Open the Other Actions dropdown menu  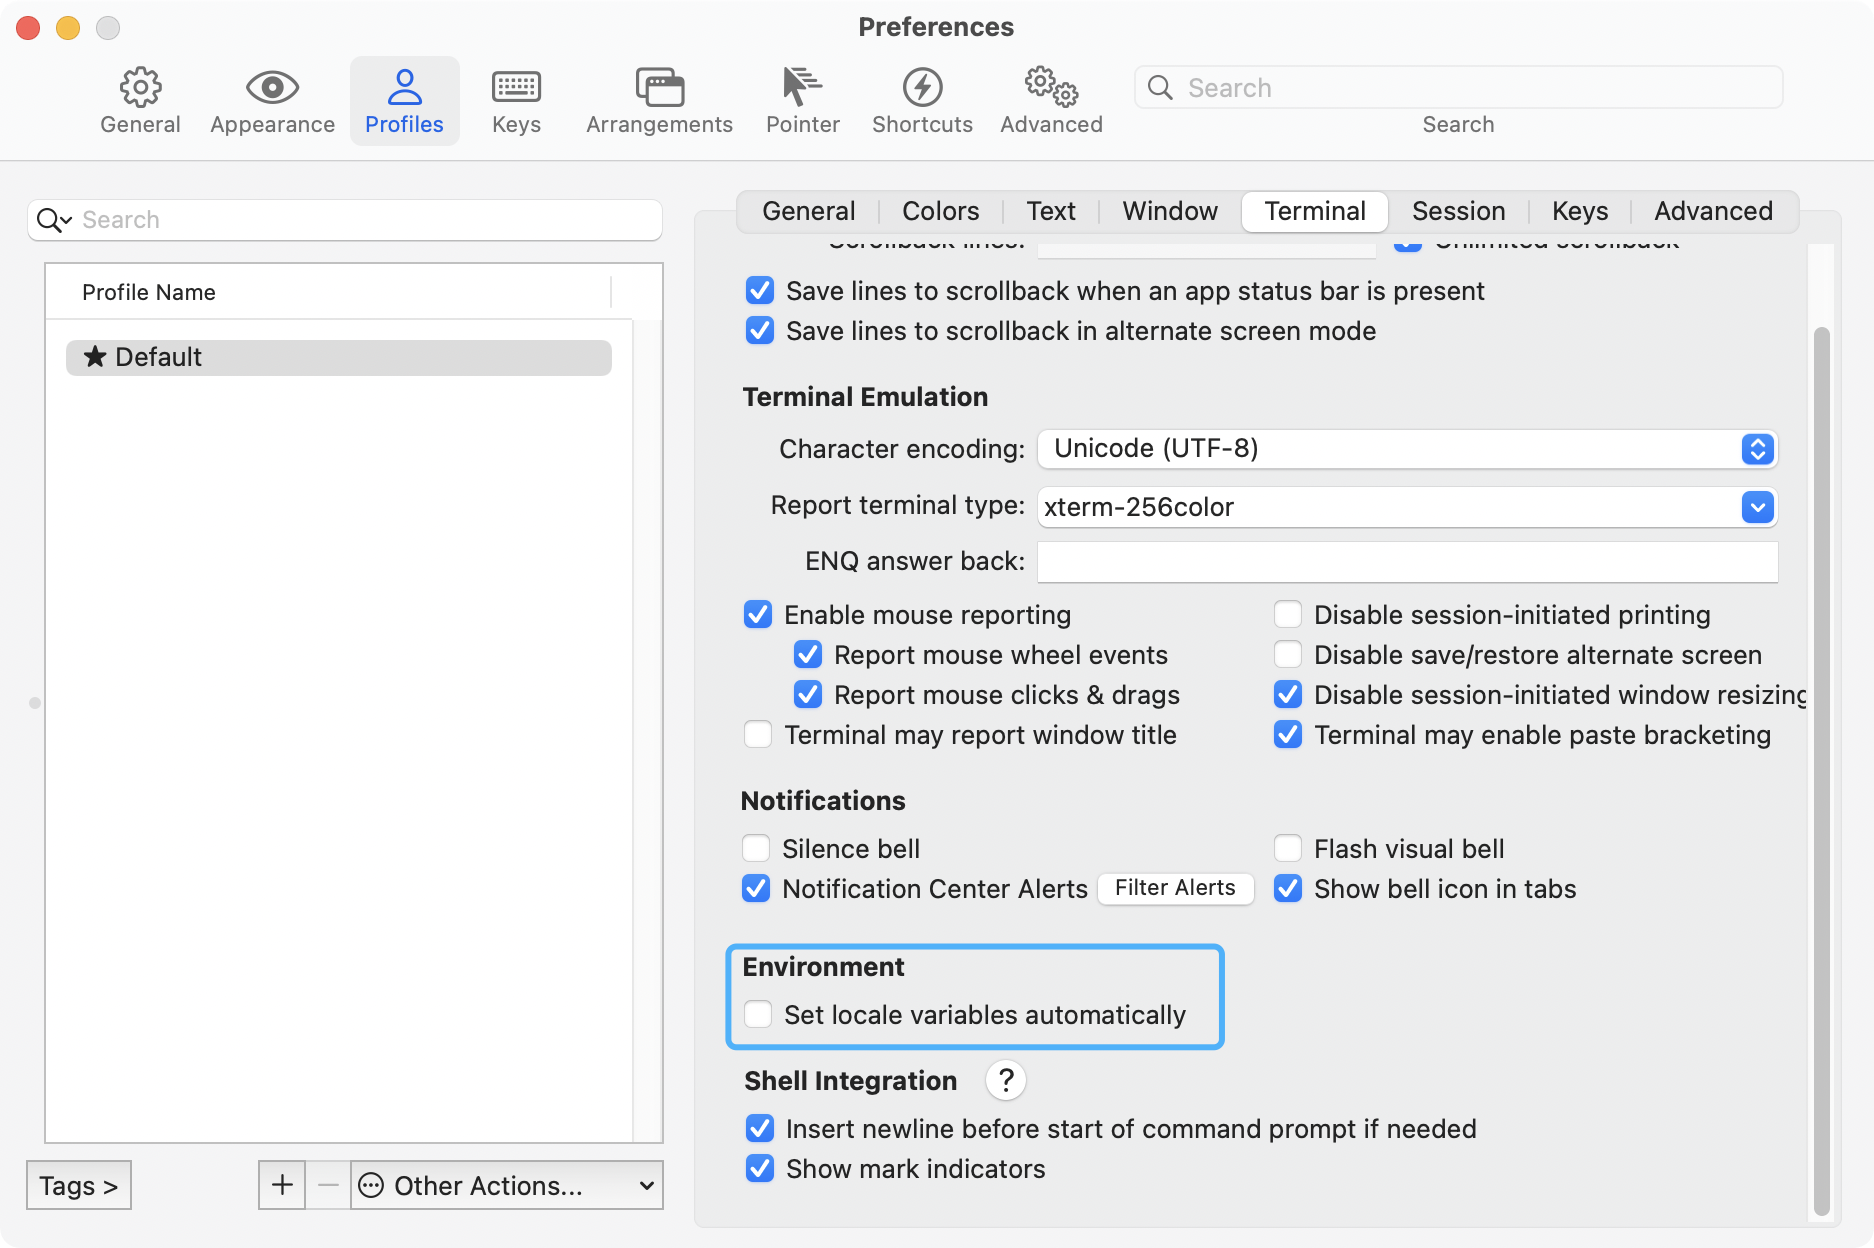[507, 1185]
